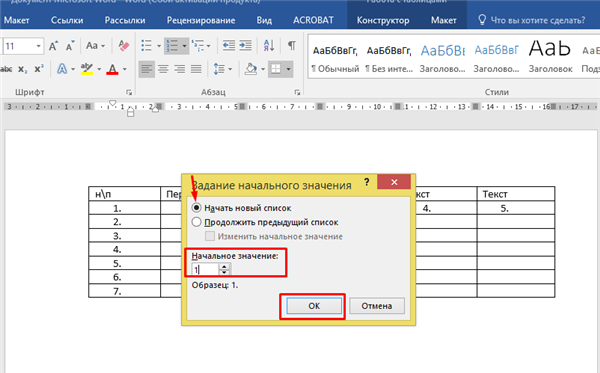The image size is (600, 373).
Task: Open the Paragraph dialog launcher
Action: pyautogui.click(x=297, y=92)
